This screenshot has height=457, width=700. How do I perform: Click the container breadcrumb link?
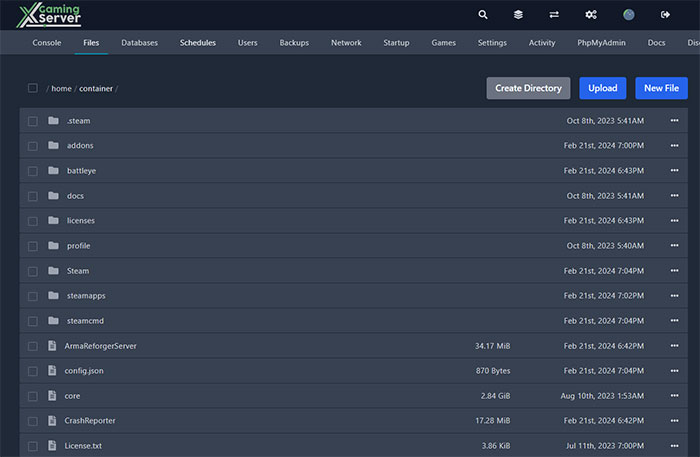coord(96,88)
